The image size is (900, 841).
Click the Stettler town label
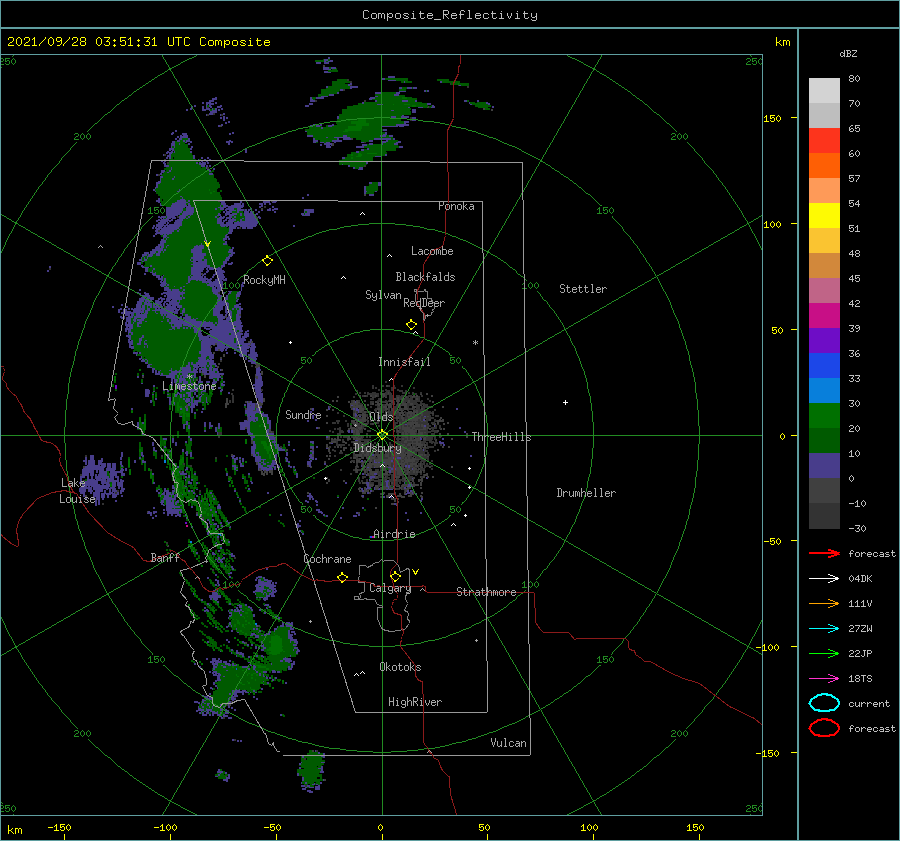coord(583,289)
